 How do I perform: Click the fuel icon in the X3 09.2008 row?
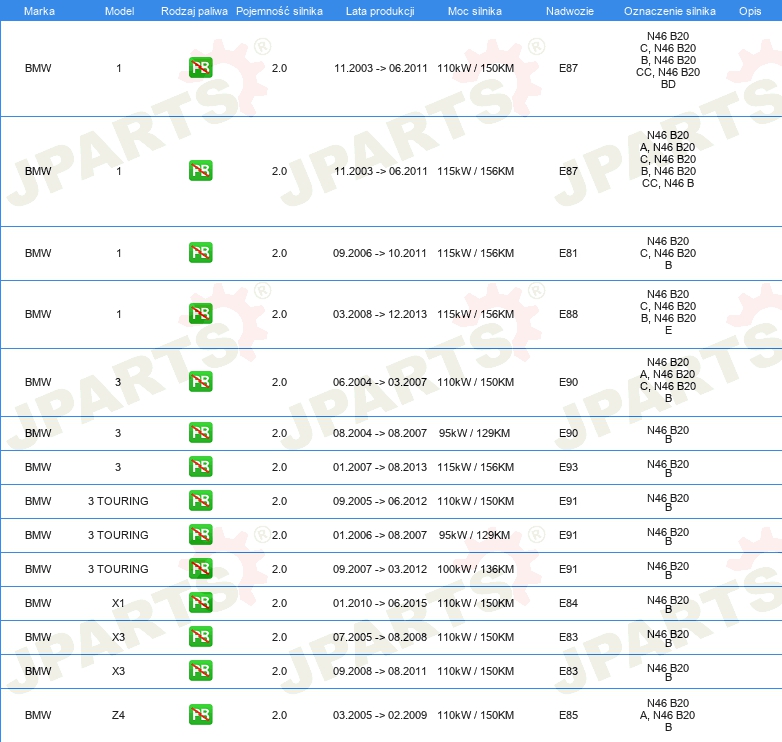coord(200,671)
